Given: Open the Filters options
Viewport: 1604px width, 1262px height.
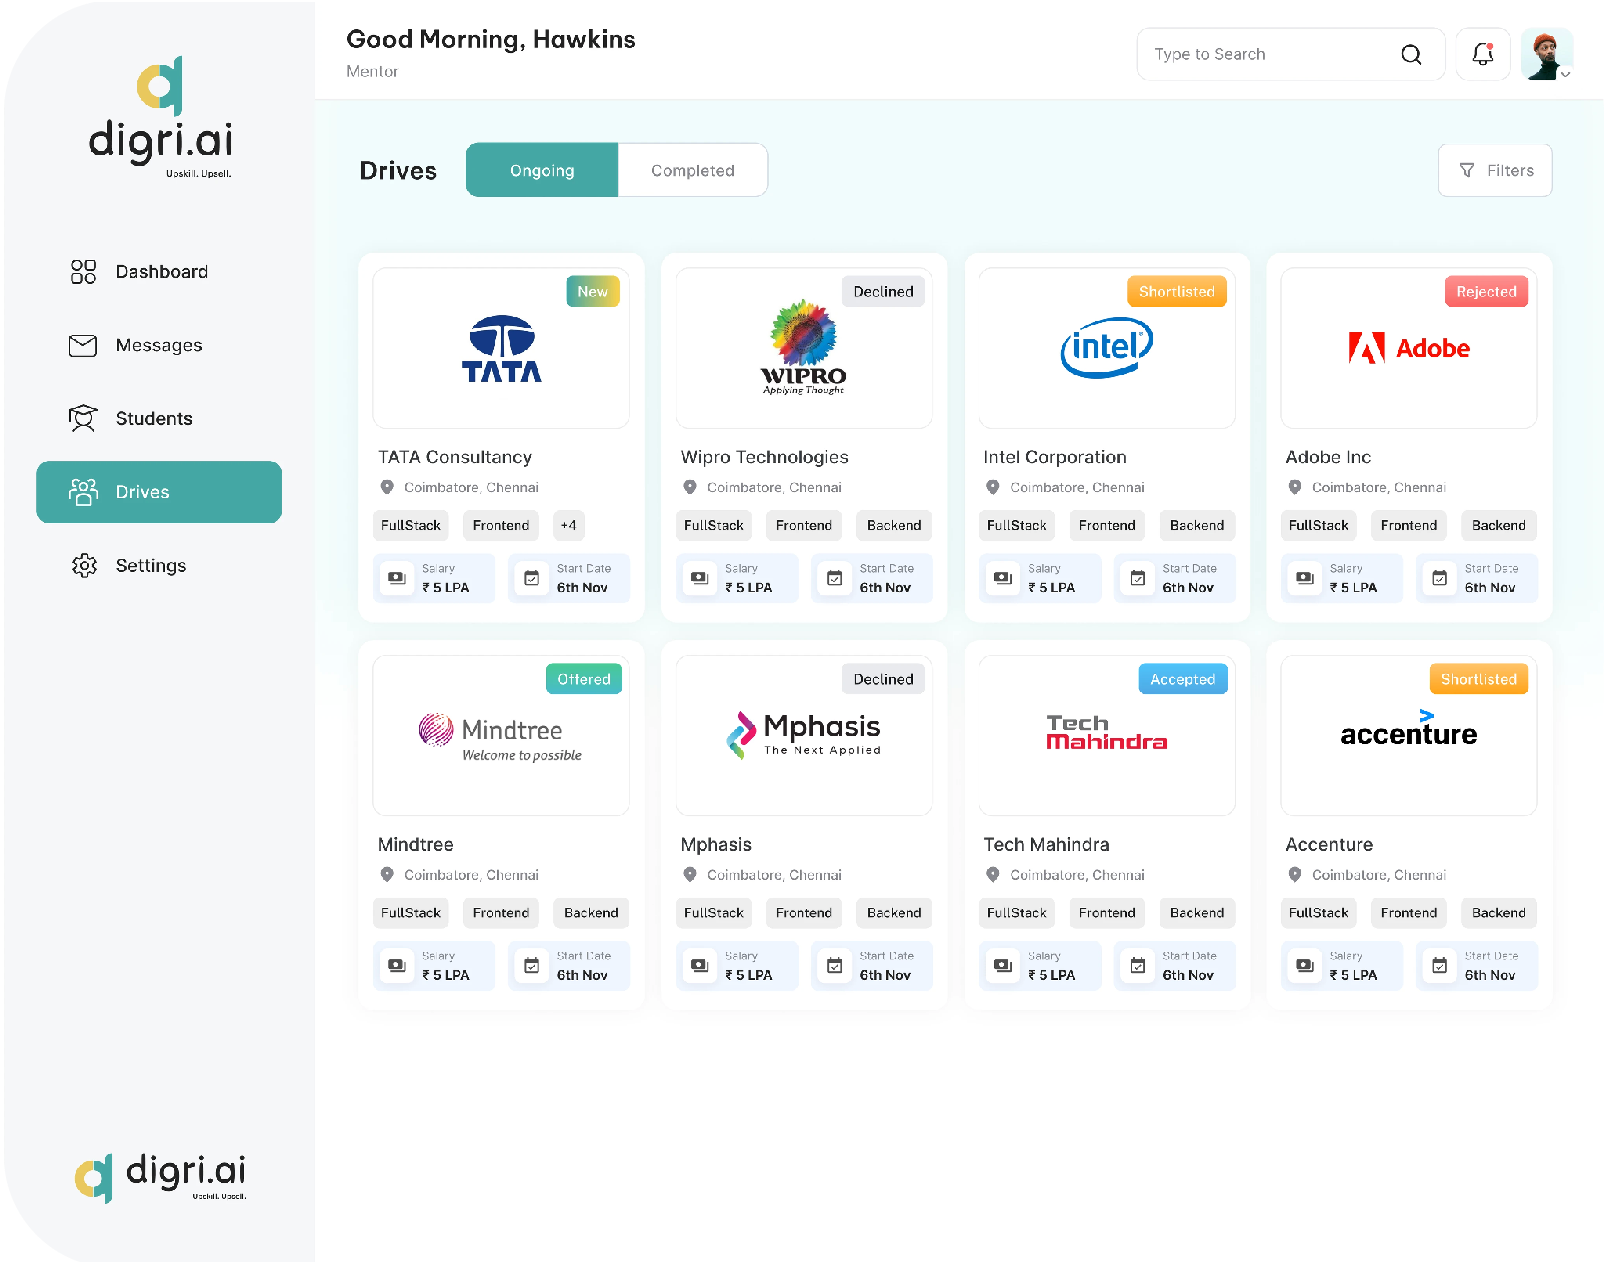Looking at the screenshot, I should (1495, 171).
